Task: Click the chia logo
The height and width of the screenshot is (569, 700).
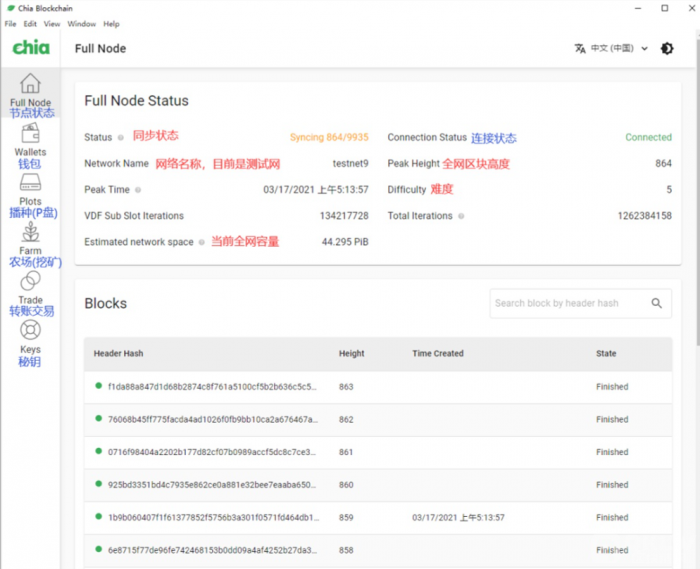Action: pyautogui.click(x=31, y=47)
